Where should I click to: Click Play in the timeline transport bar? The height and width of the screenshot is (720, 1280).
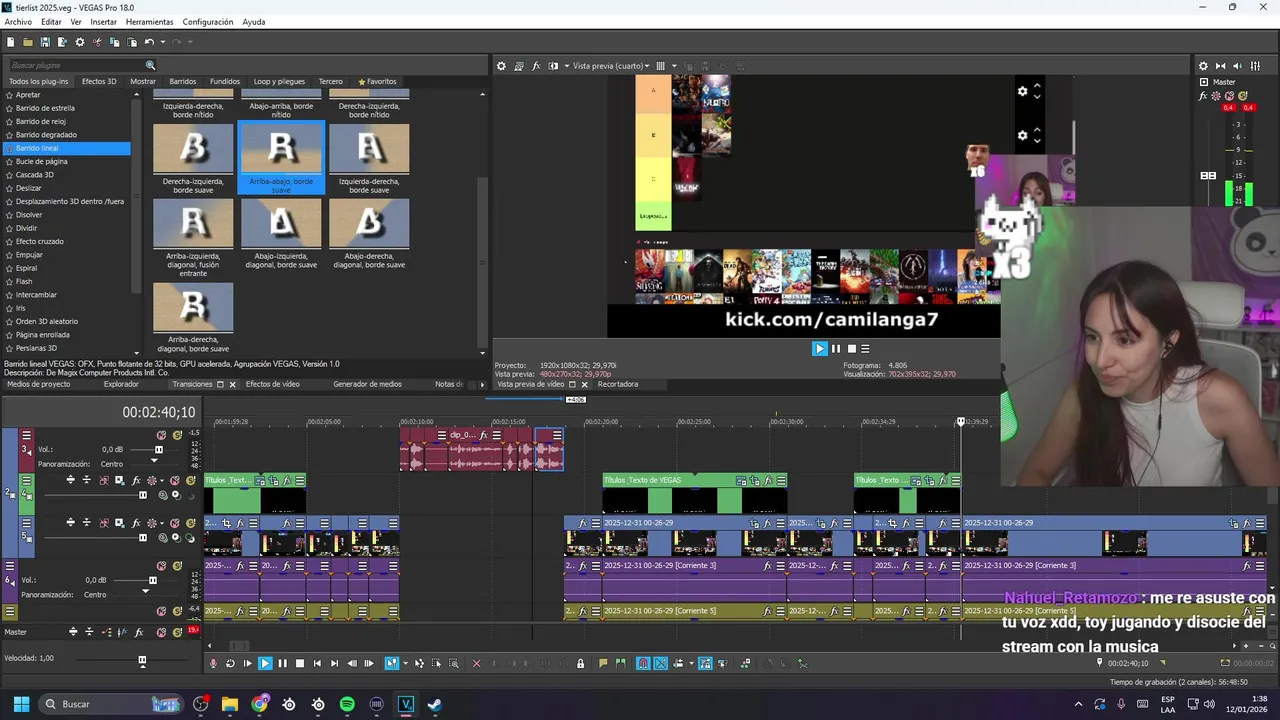pyautogui.click(x=265, y=663)
